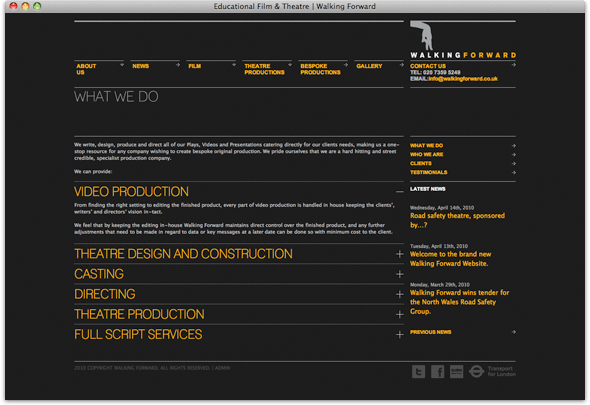This screenshot has height=405, width=590.
Task: Click the arrow next to Previous News
Action: click(x=514, y=332)
